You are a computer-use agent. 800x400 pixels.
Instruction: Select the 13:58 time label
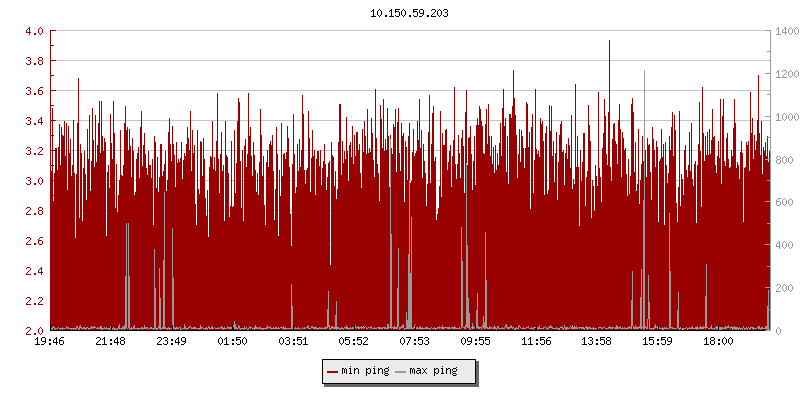tap(596, 342)
